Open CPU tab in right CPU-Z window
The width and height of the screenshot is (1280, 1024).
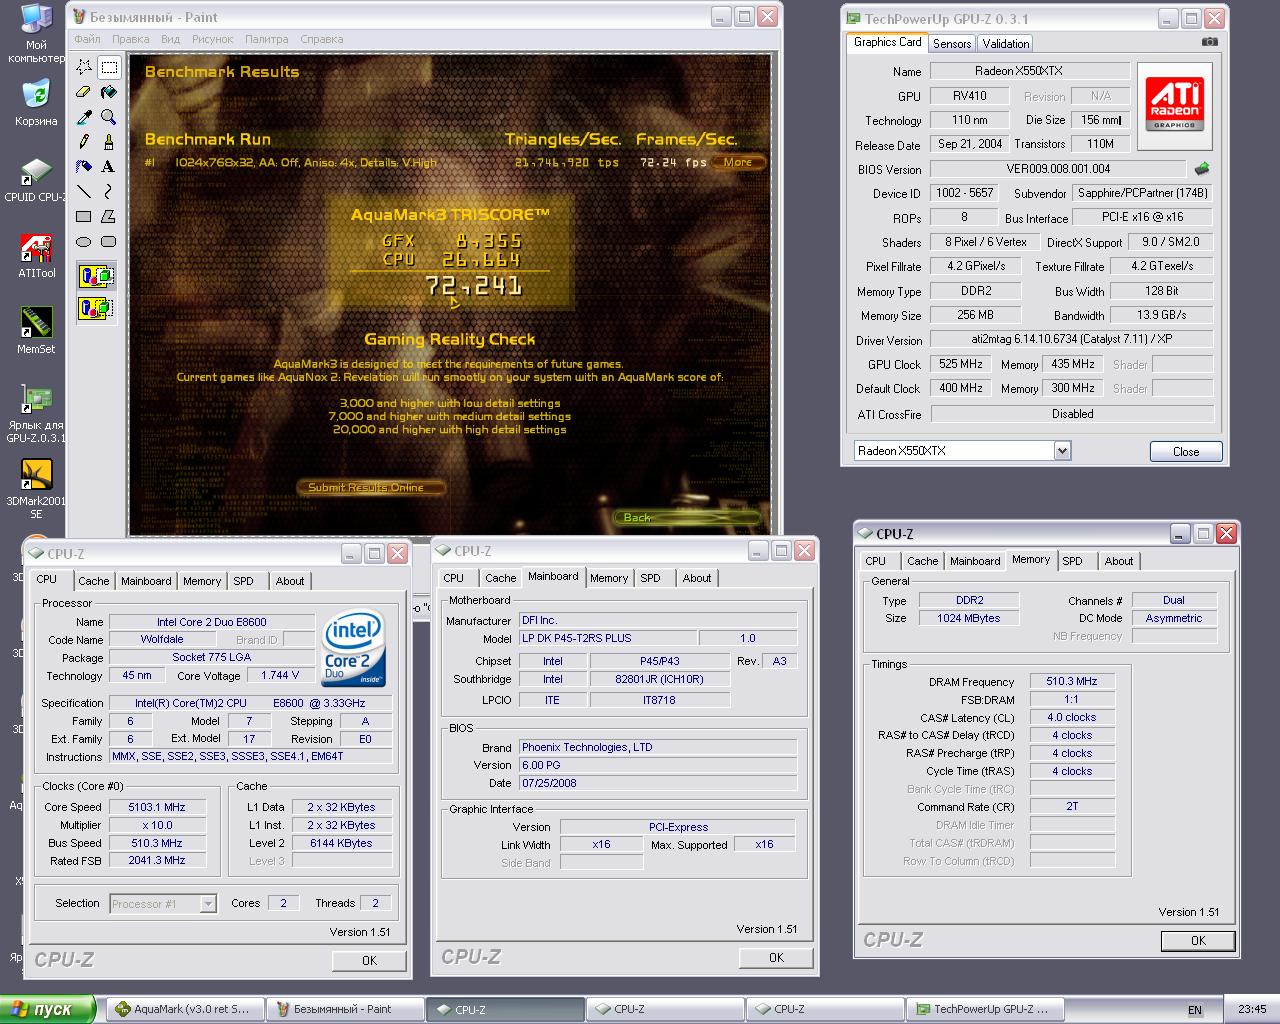pos(876,561)
